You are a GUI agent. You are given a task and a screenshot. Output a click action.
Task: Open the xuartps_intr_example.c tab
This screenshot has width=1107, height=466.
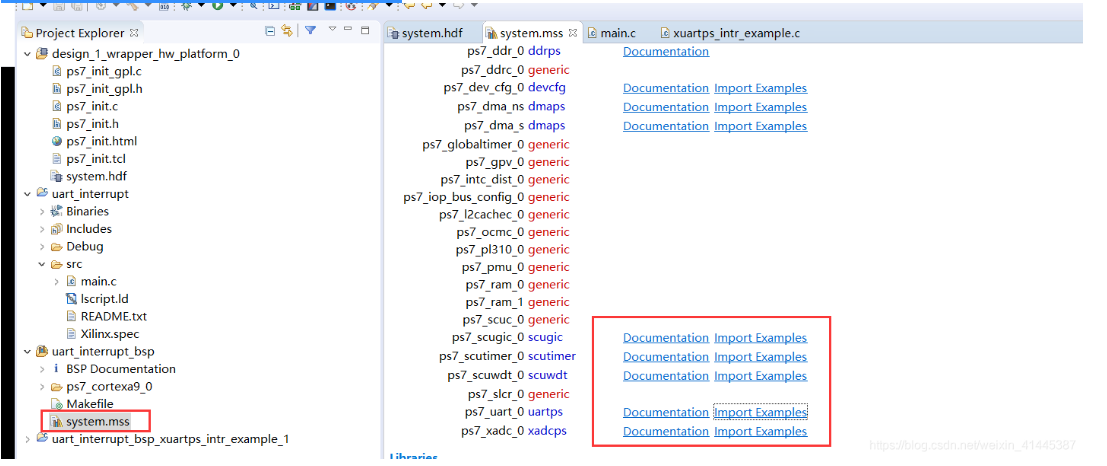point(735,33)
